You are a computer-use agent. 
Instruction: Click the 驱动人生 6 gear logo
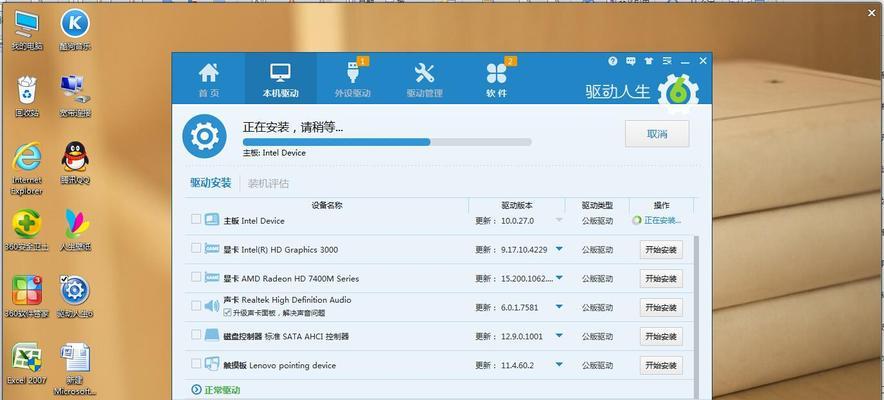[x=678, y=94]
